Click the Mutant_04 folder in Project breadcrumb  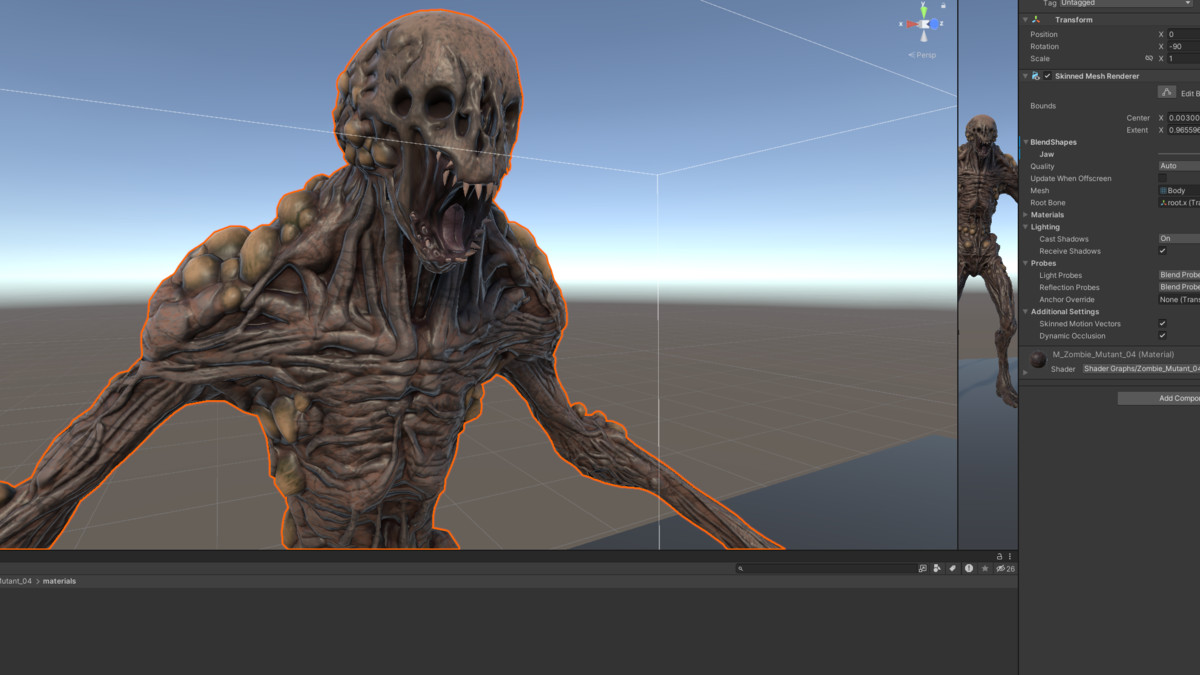pos(16,581)
